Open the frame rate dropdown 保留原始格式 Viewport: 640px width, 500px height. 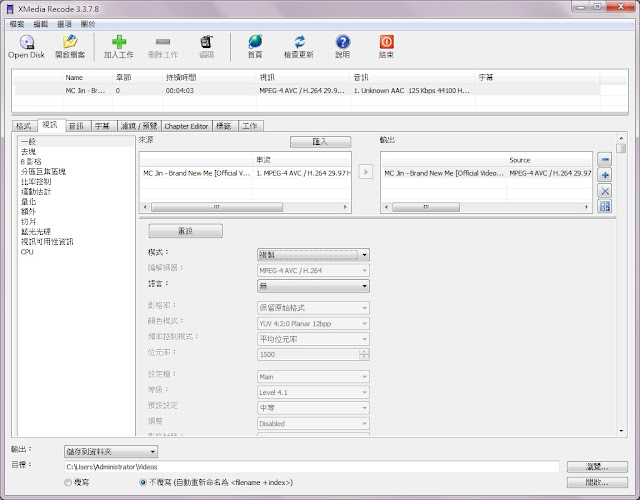[313, 308]
